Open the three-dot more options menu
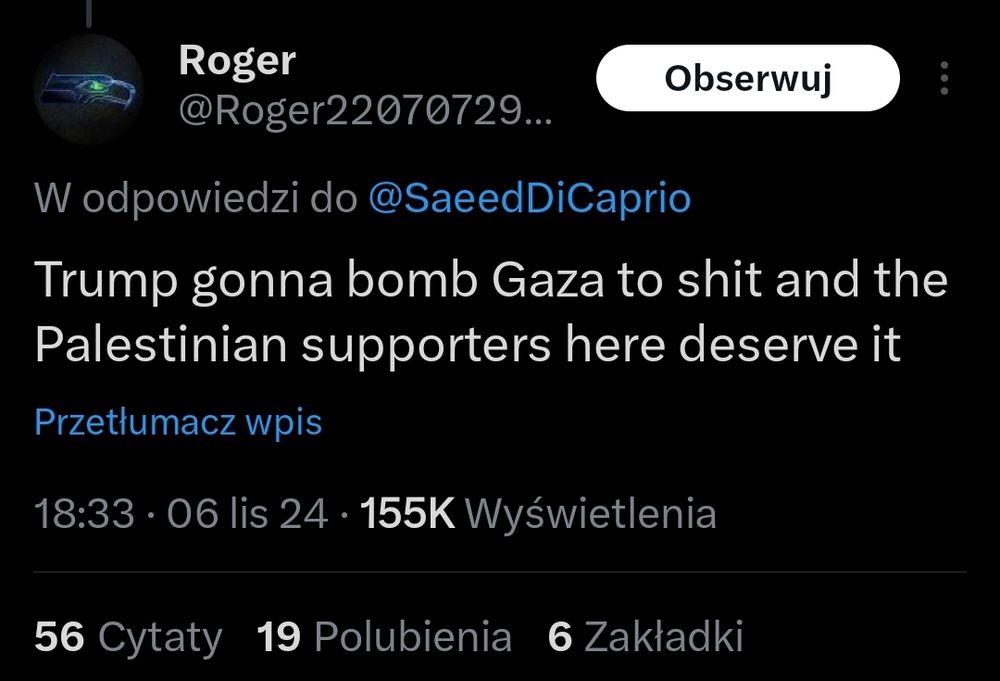This screenshot has width=1000, height=681. pos(946,79)
